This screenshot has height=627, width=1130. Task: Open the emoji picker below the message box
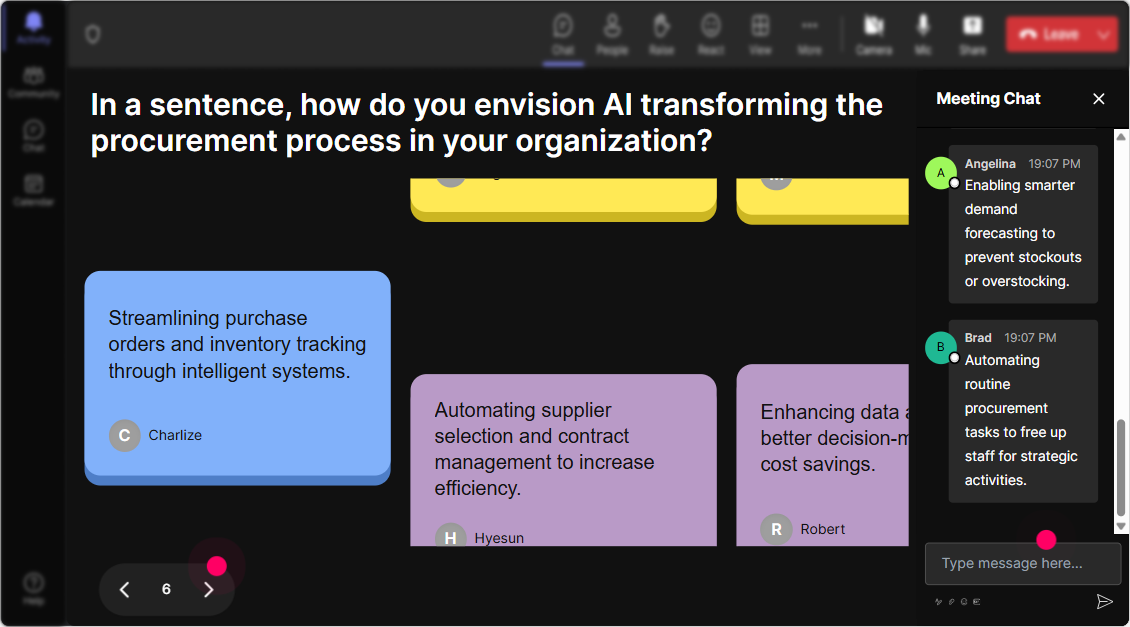(x=964, y=601)
